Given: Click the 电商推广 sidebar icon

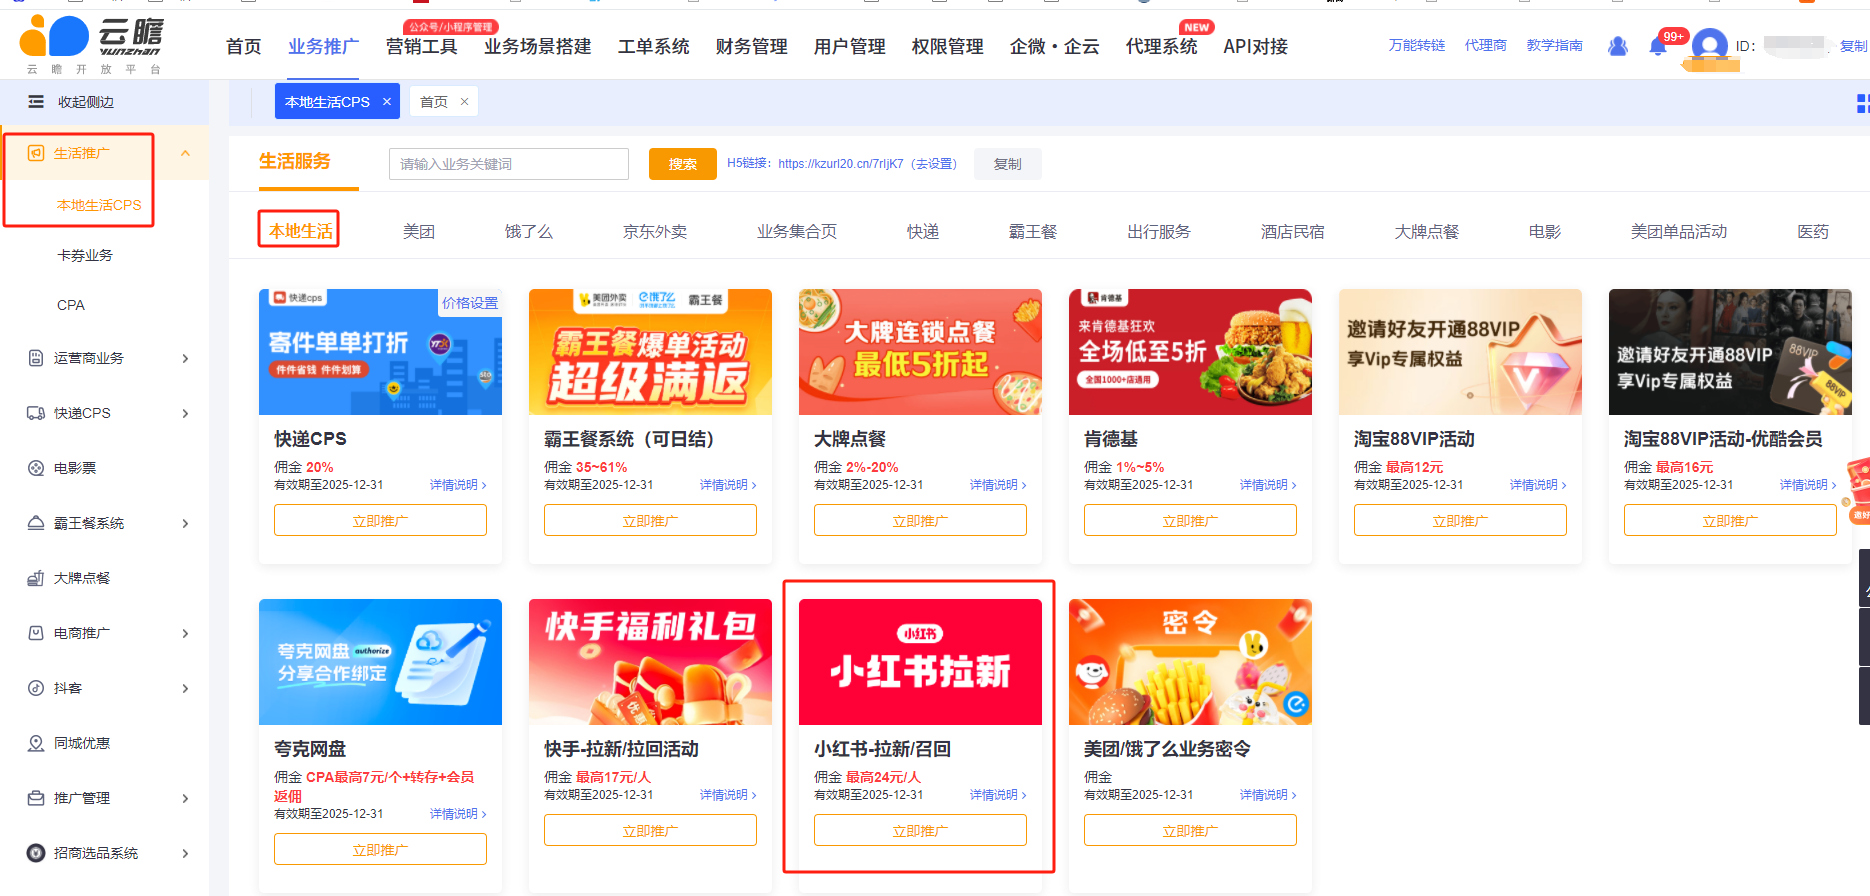Looking at the screenshot, I should click(x=36, y=633).
